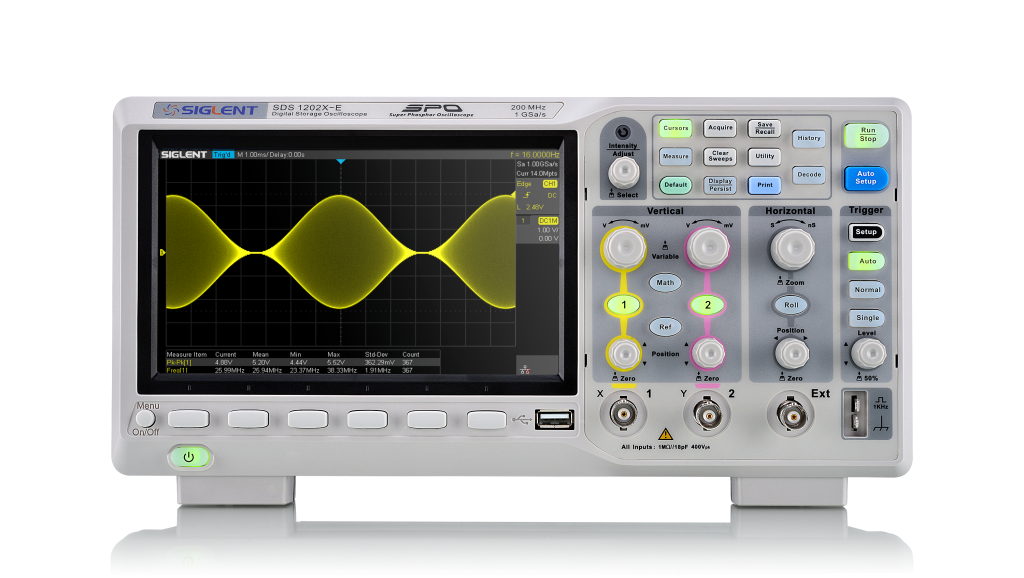Toggle channel 1 with the yellow 1 button
This screenshot has width=1024, height=578.
[x=624, y=304]
